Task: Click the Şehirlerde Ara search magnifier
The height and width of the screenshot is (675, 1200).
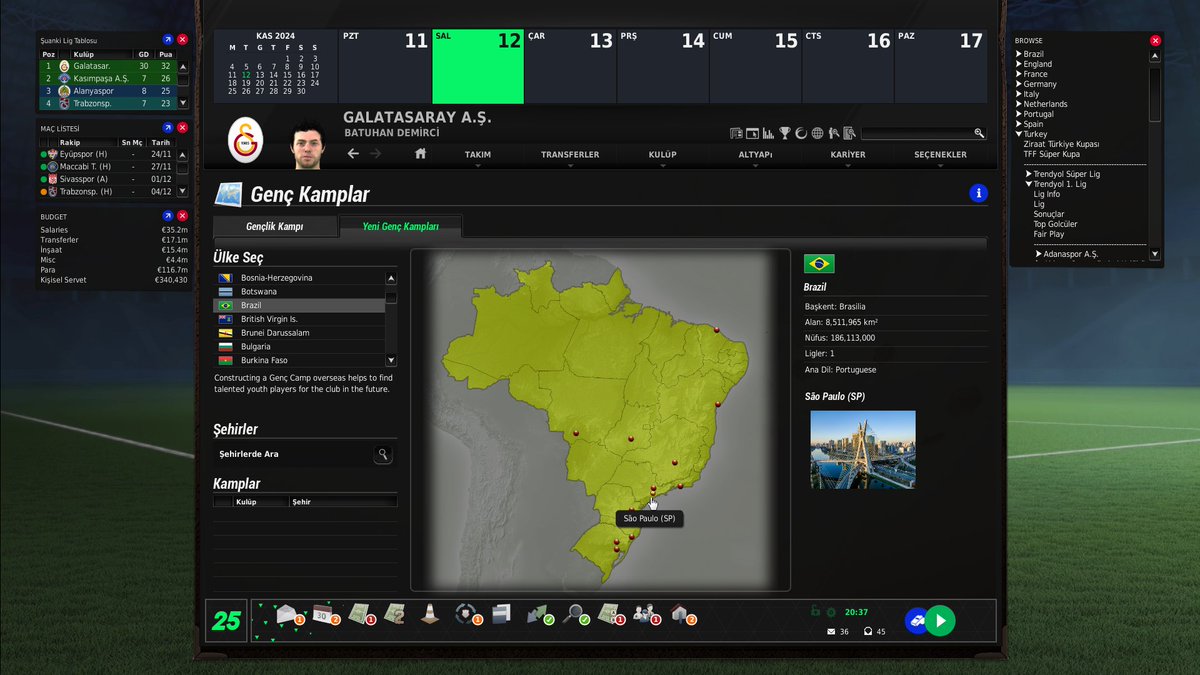Action: (x=383, y=455)
